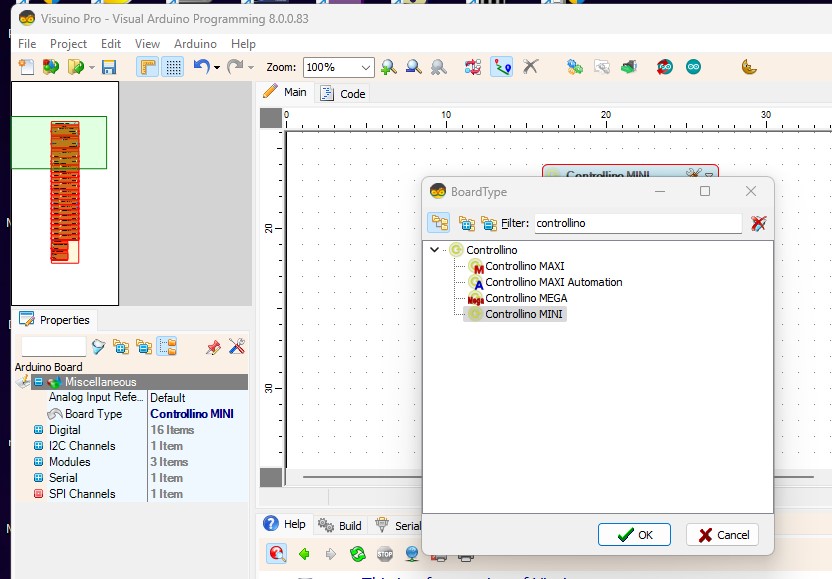Image resolution: width=832 pixels, height=579 pixels.
Task: Open the Redo history dropdown arrow
Action: [x=250, y=67]
